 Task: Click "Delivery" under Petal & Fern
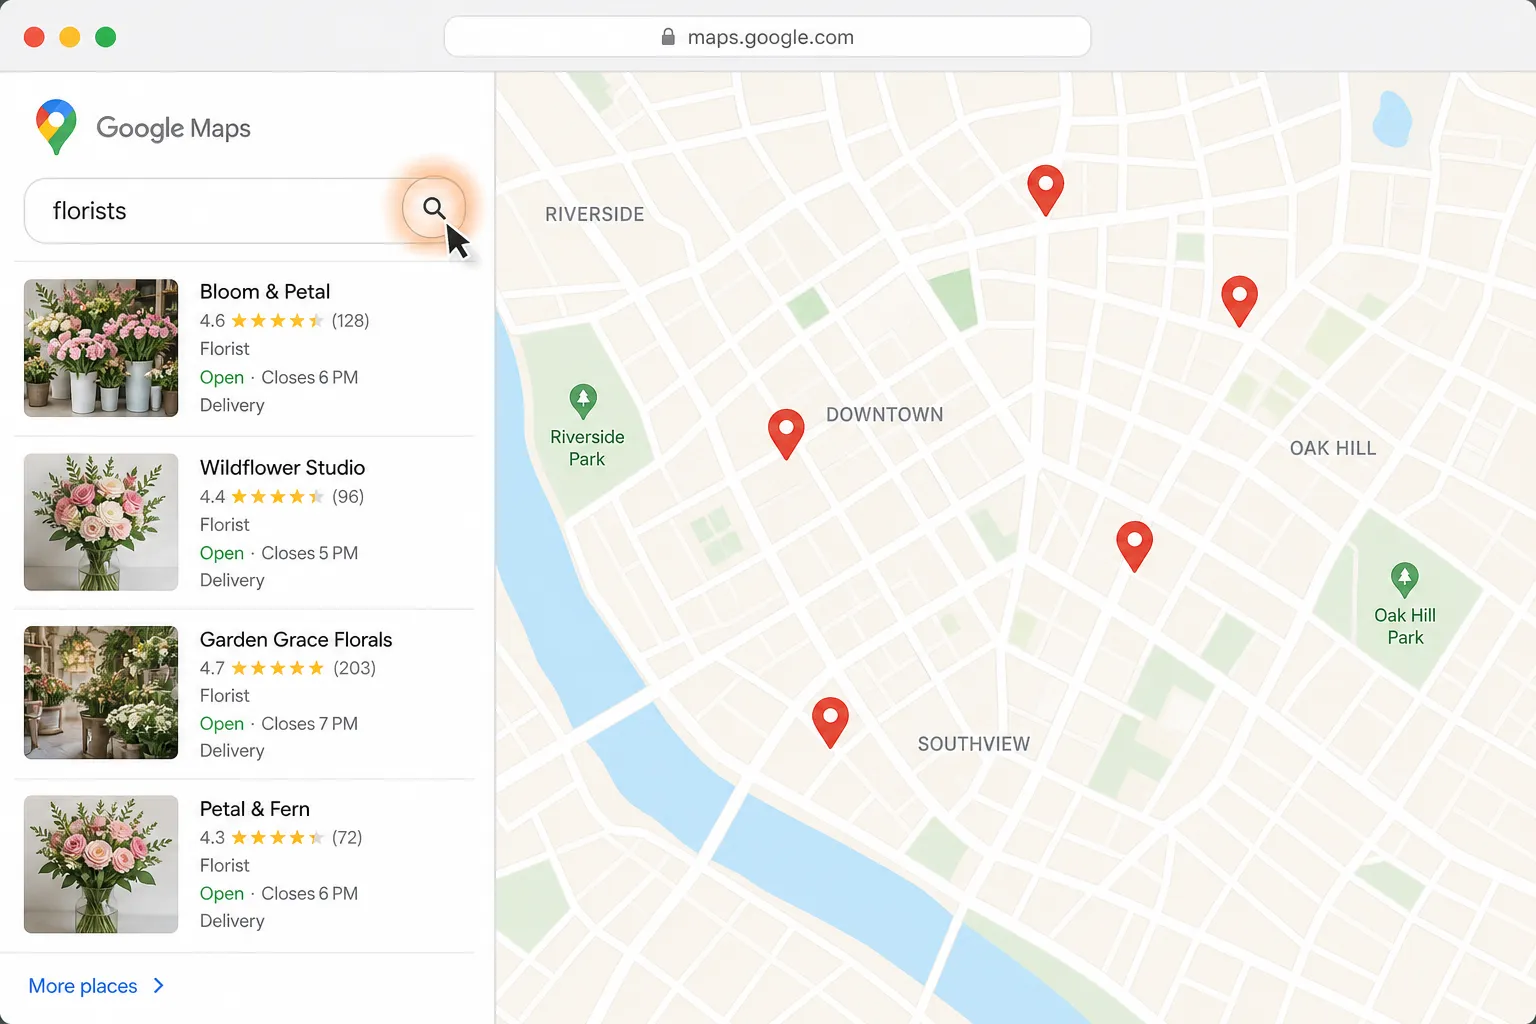pyautogui.click(x=232, y=922)
